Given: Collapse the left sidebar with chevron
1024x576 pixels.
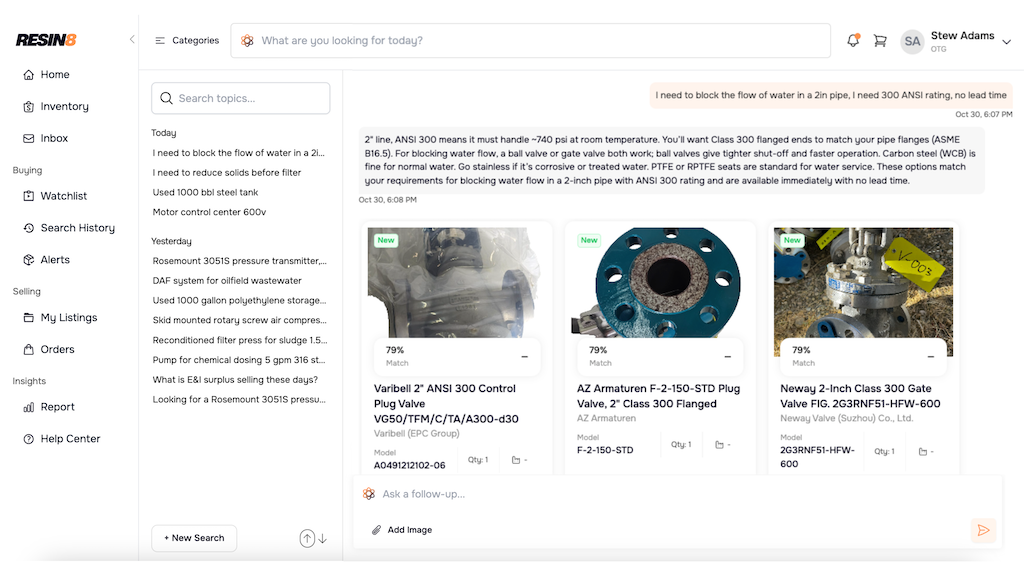Looking at the screenshot, I should click(132, 40).
